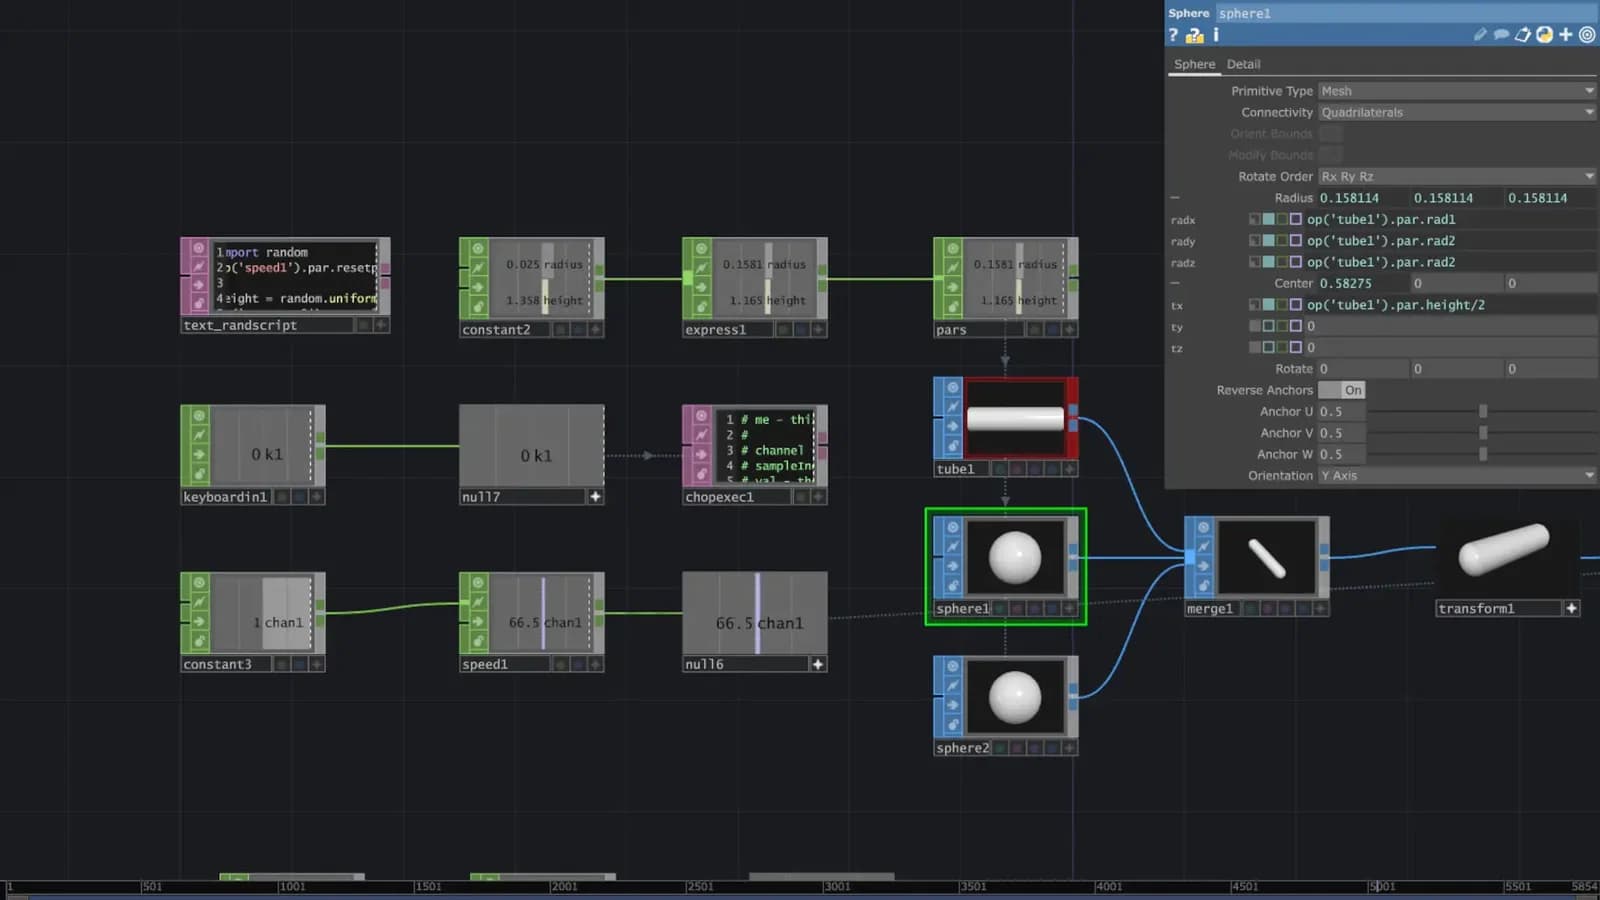This screenshot has width=1600, height=900.
Task: Open Connectivity Quadrilaterals dropdown
Action: (1457, 112)
